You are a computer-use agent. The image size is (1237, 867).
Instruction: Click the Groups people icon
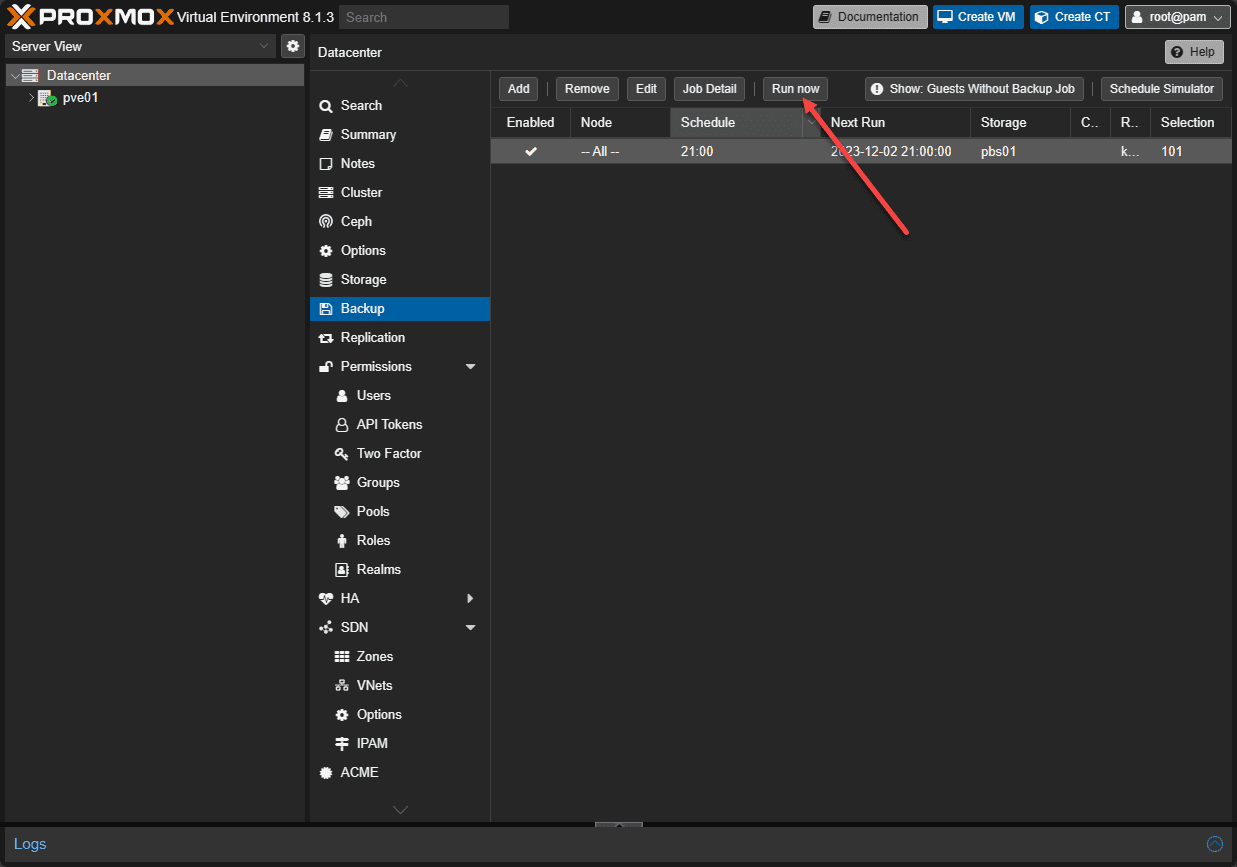pos(341,483)
